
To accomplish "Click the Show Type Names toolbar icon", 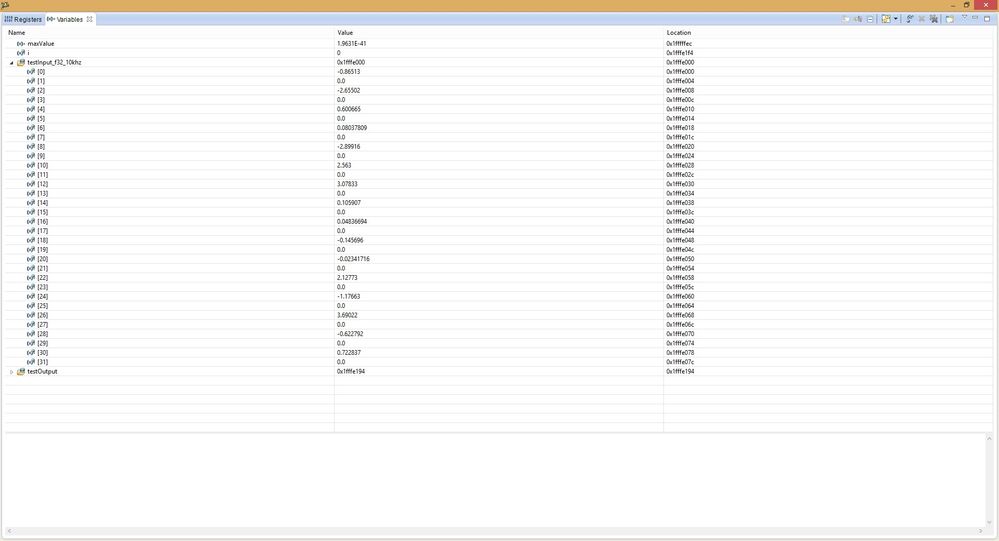I will [x=845, y=19].
